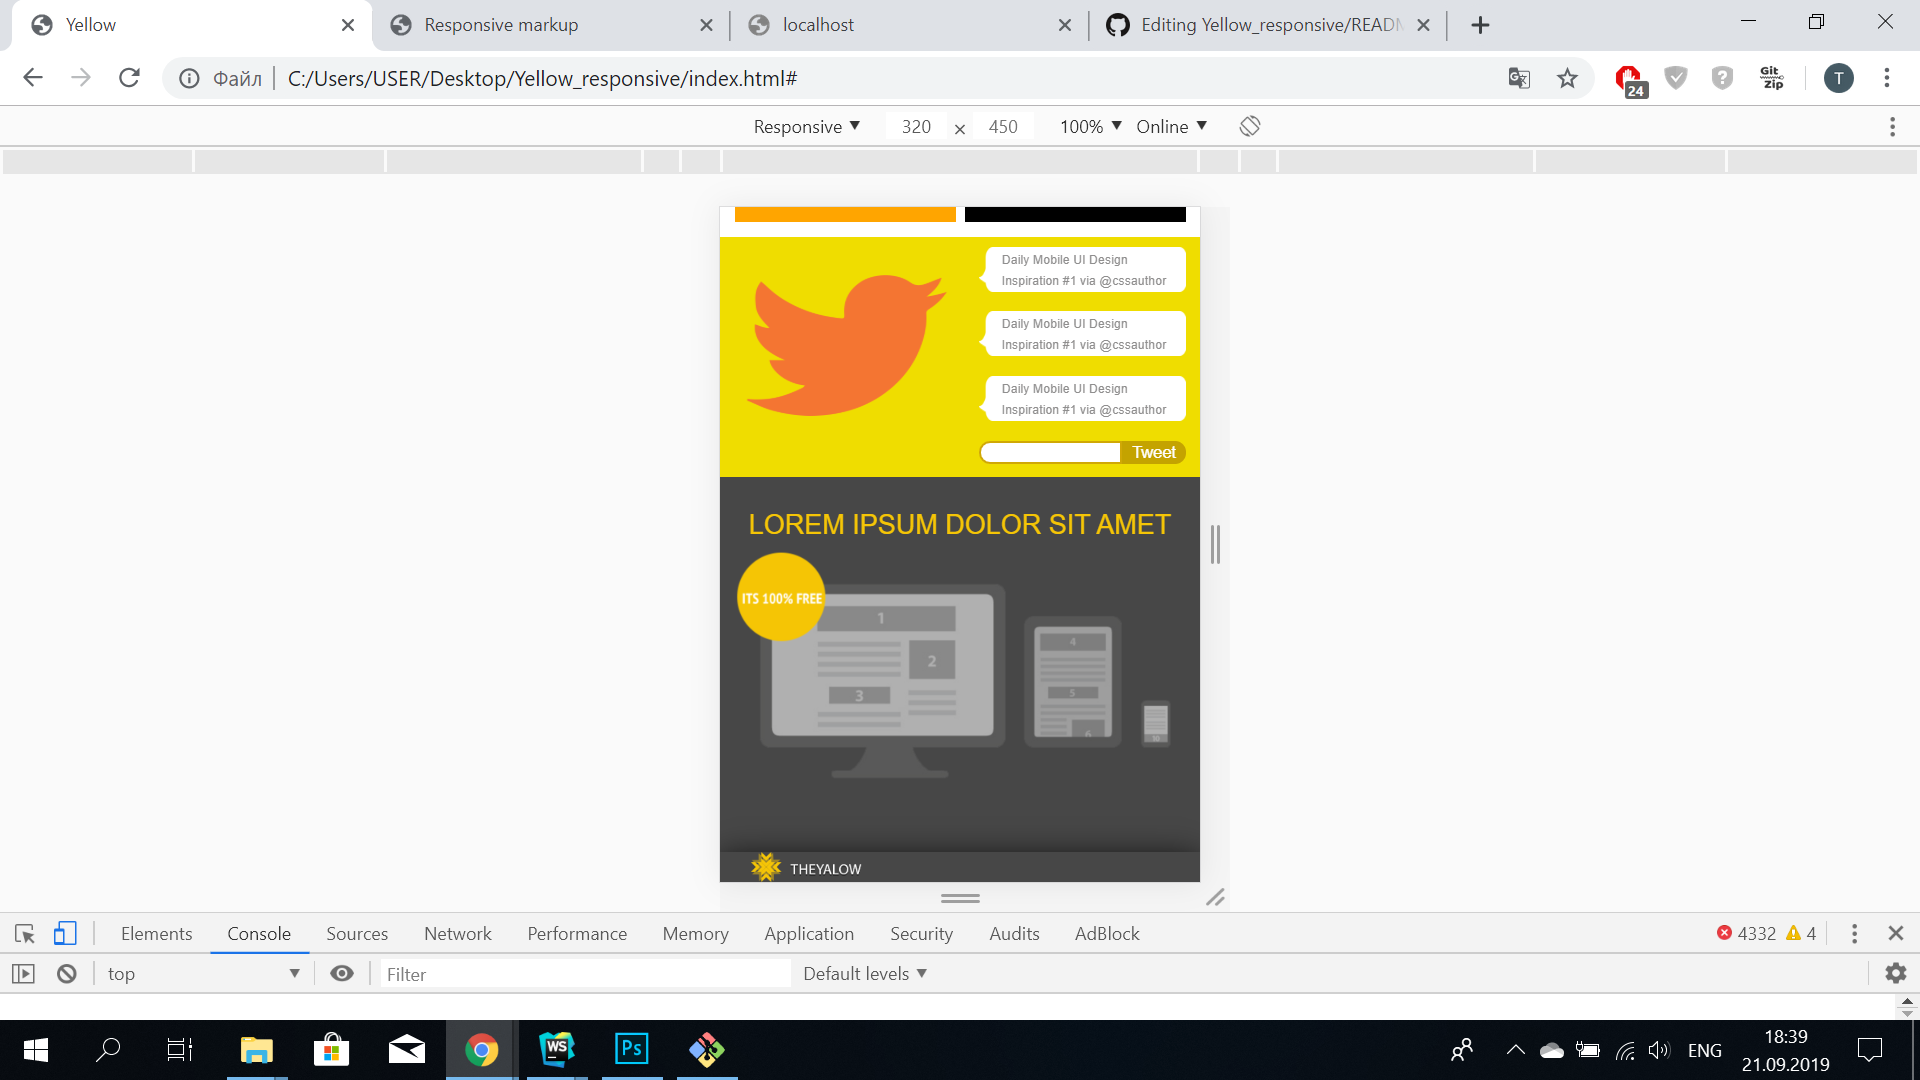Click the browser back arrow
The image size is (1920, 1080).
(x=33, y=78)
